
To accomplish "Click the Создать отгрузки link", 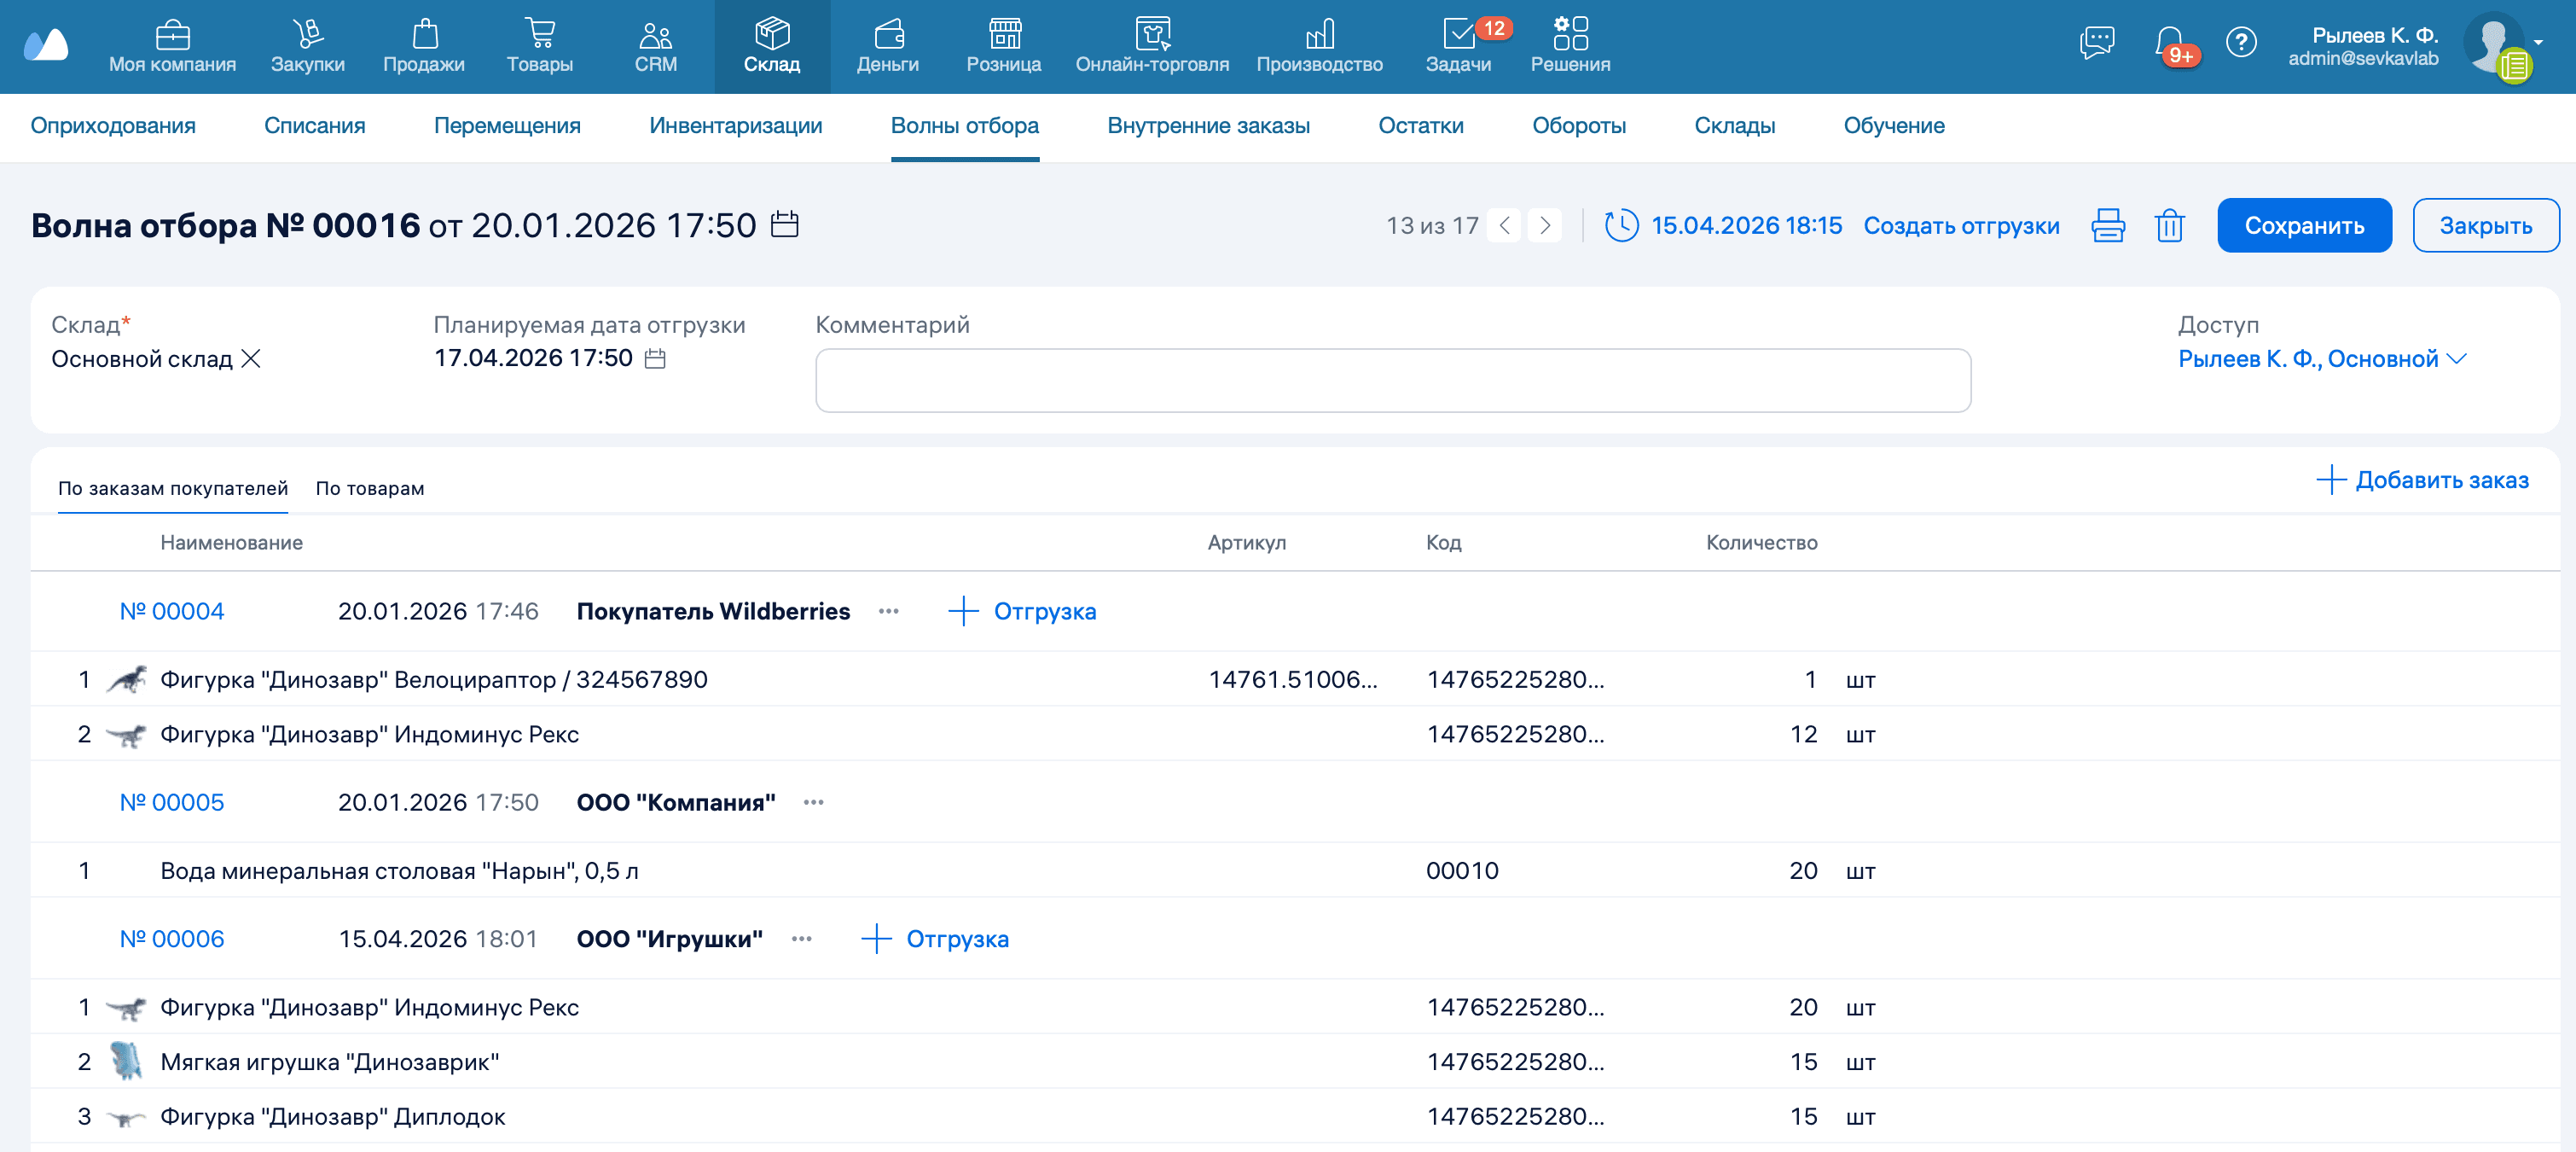I will 1961,225.
